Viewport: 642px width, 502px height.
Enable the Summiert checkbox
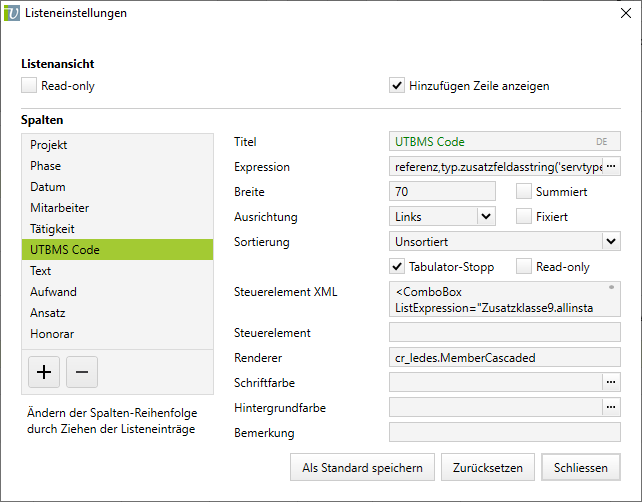(x=524, y=191)
